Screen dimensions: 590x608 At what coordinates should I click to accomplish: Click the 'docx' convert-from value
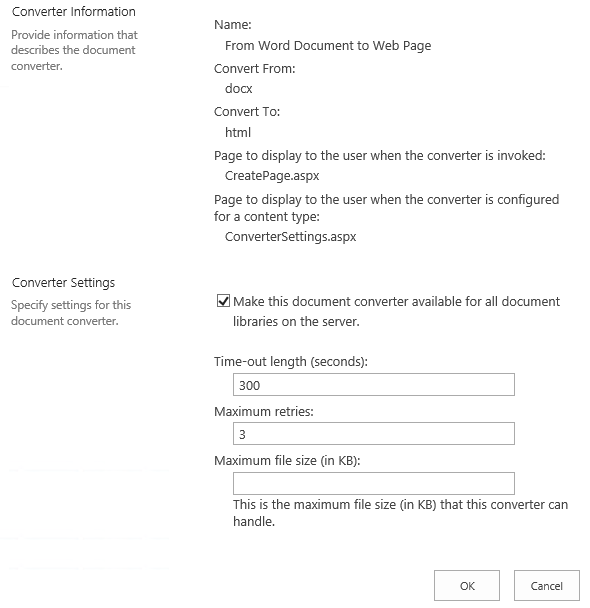coord(238,88)
